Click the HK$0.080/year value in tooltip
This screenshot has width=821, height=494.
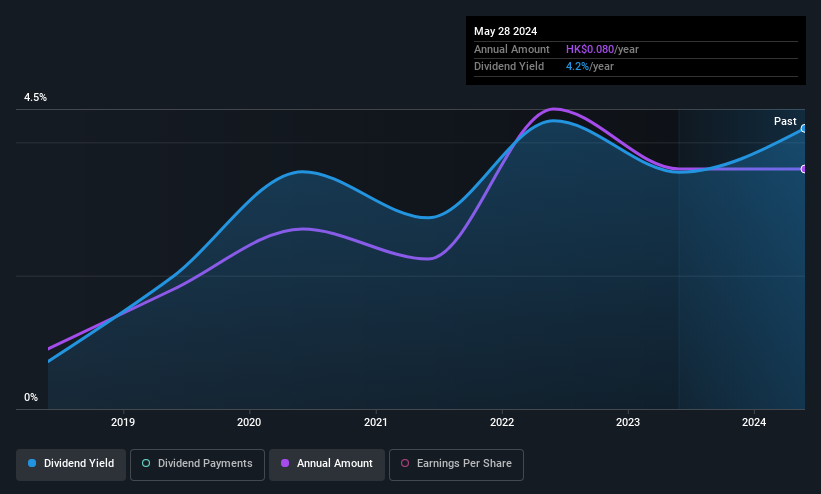602,49
